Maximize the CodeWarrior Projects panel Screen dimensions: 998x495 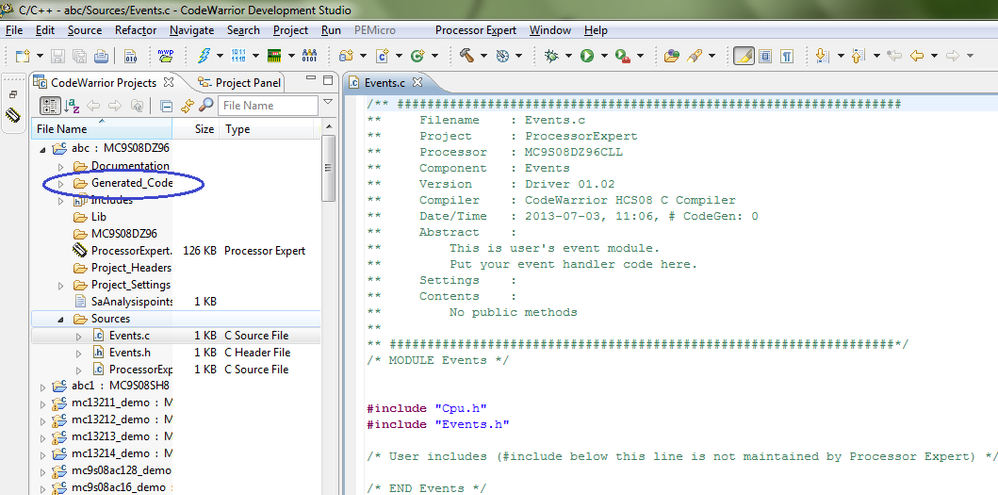[328, 80]
